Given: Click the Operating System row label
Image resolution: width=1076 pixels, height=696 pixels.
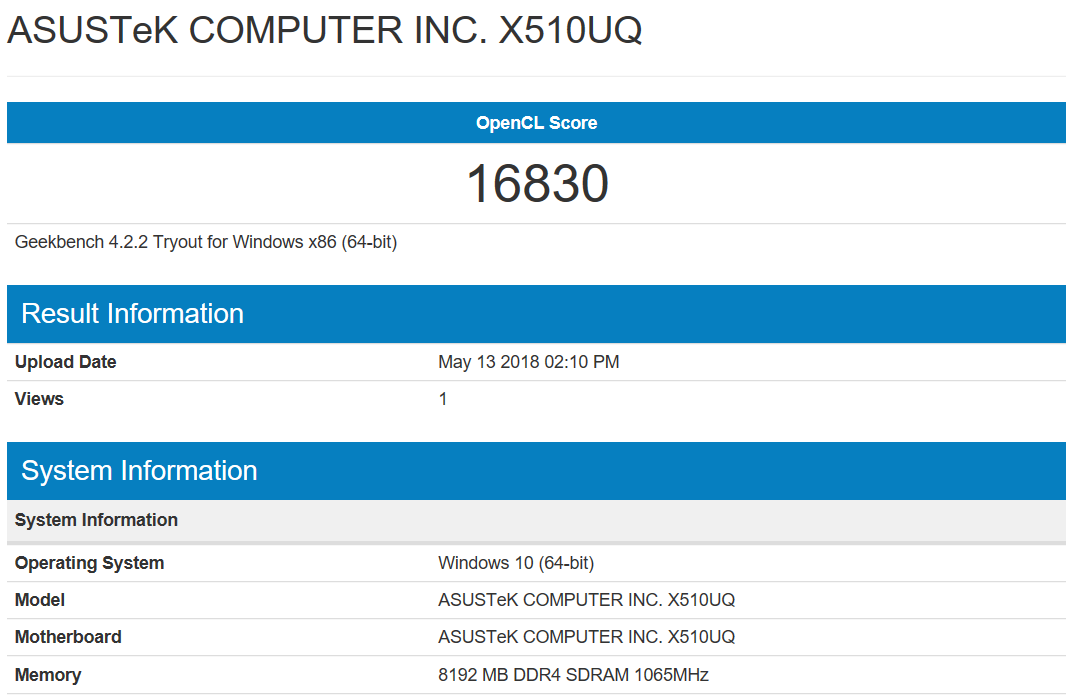Looking at the screenshot, I should point(89,563).
